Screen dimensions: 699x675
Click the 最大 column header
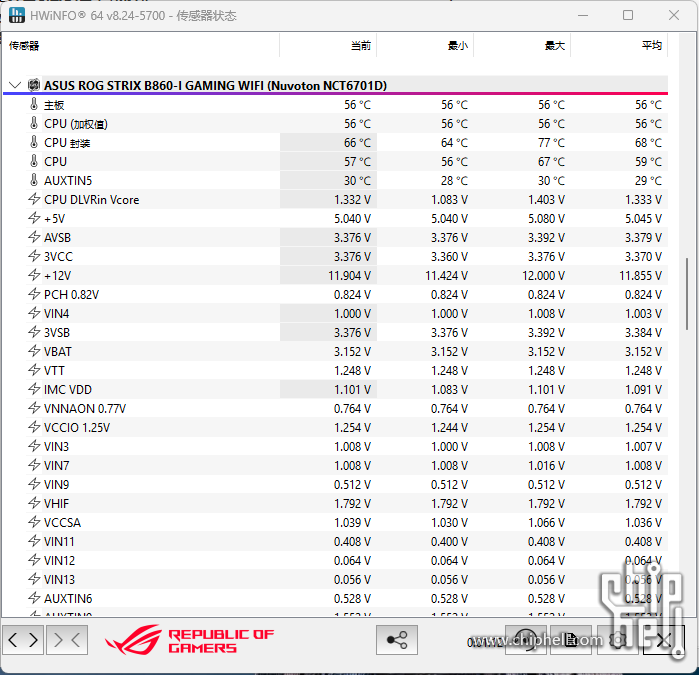point(522,45)
